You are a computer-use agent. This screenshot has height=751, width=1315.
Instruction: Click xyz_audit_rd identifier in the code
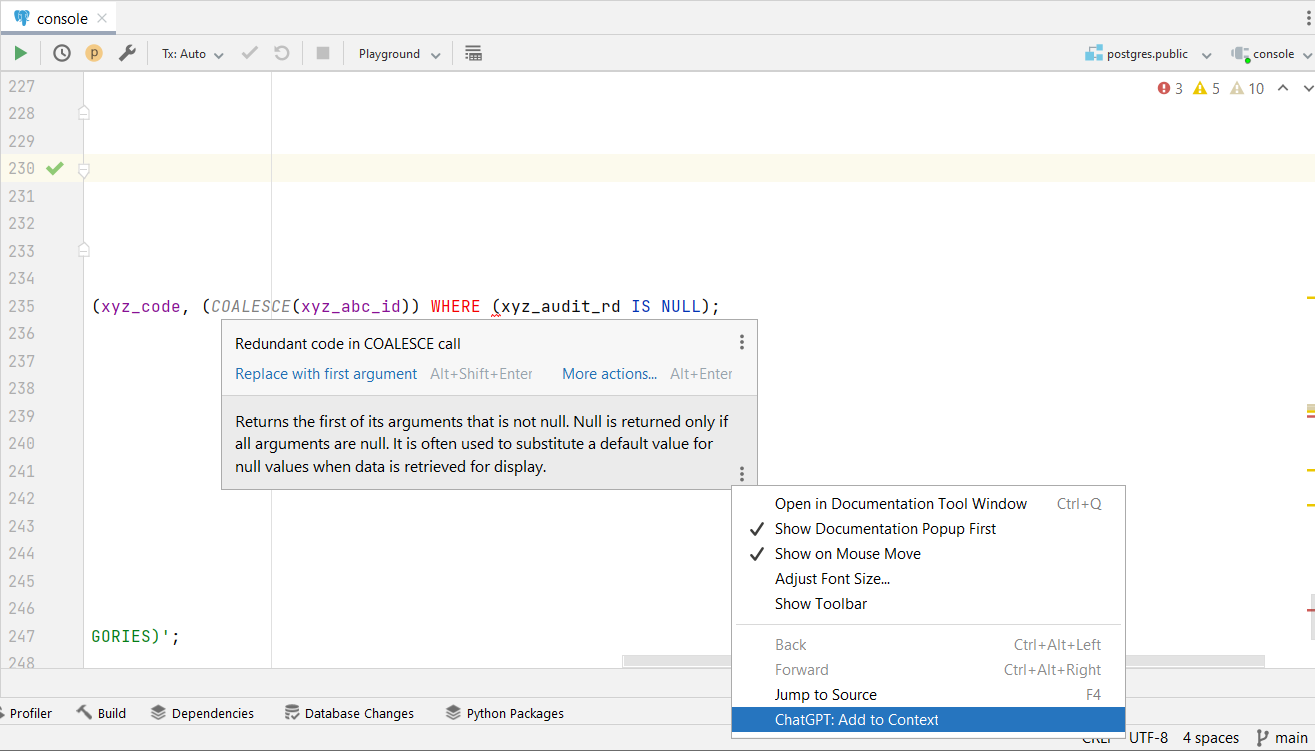[x=561, y=306]
